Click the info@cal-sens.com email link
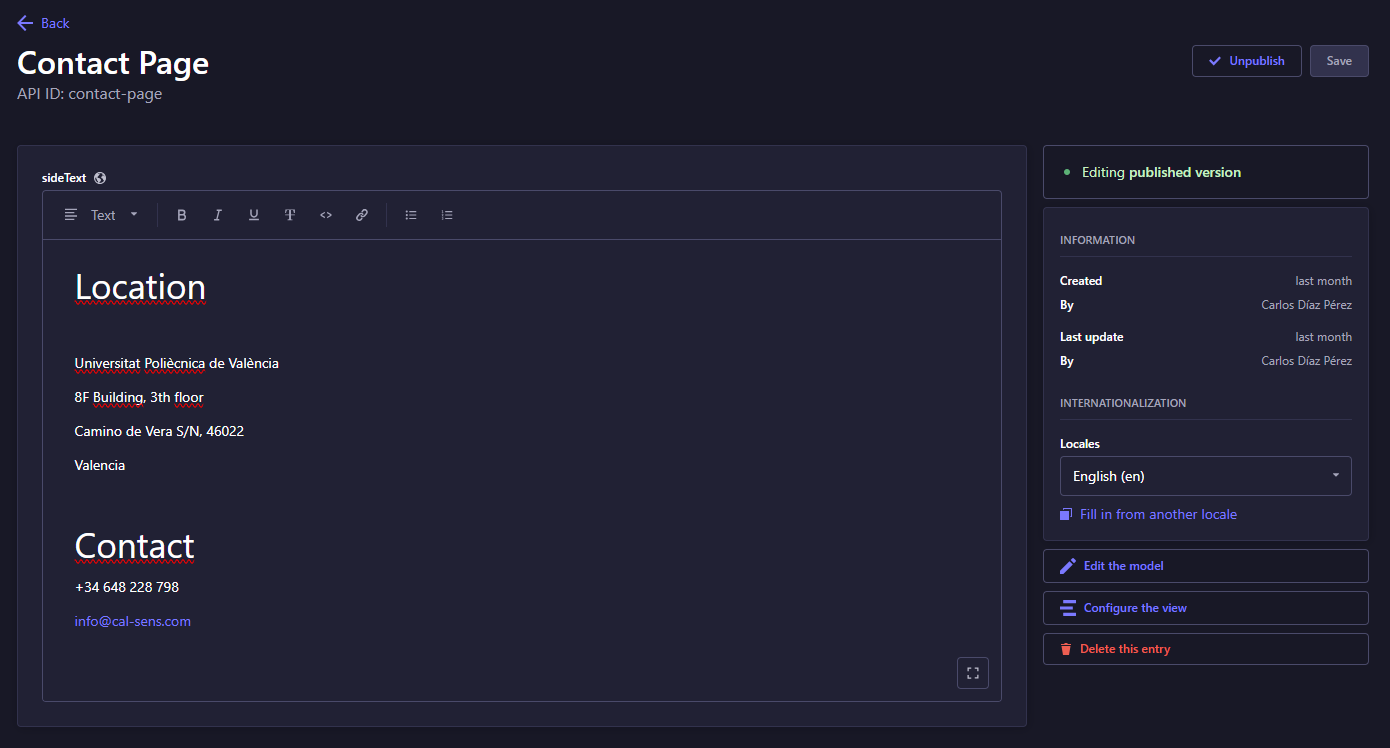 coord(133,621)
